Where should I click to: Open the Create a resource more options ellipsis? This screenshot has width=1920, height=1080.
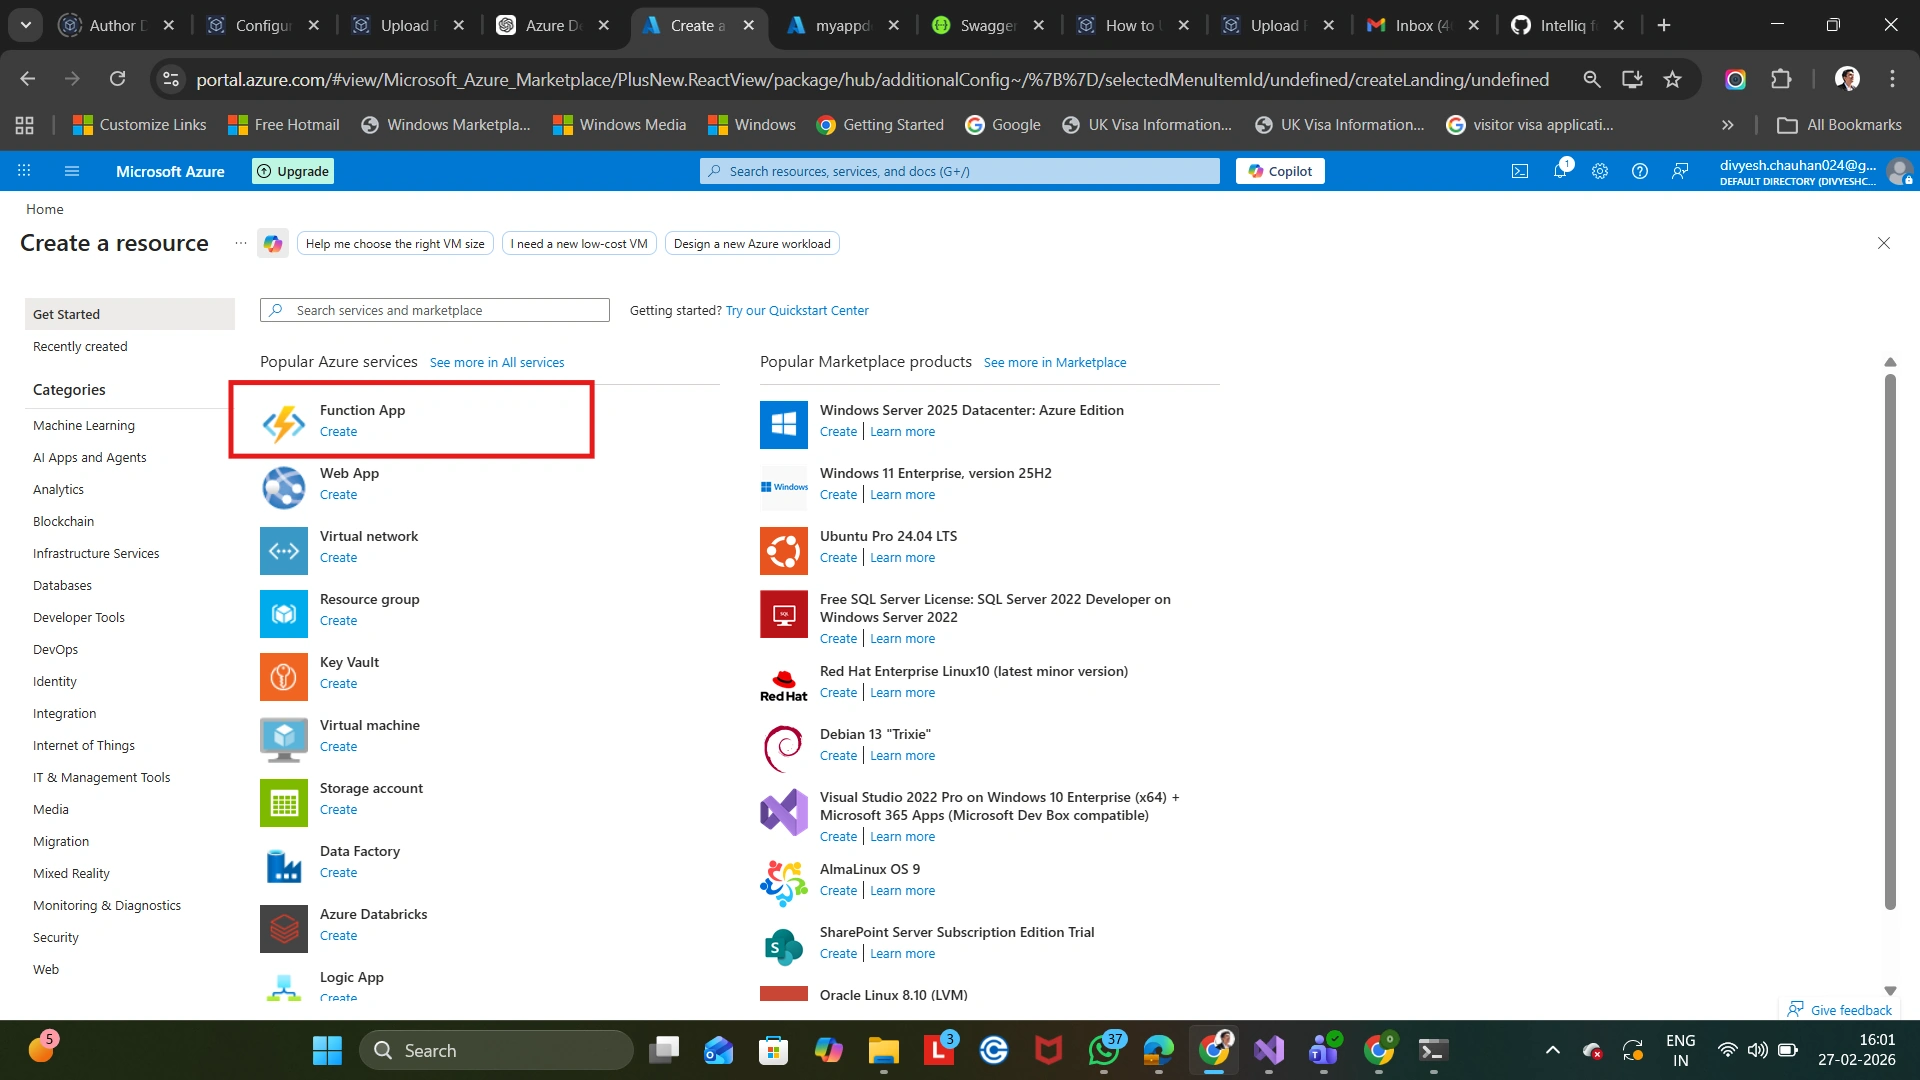[x=241, y=243]
